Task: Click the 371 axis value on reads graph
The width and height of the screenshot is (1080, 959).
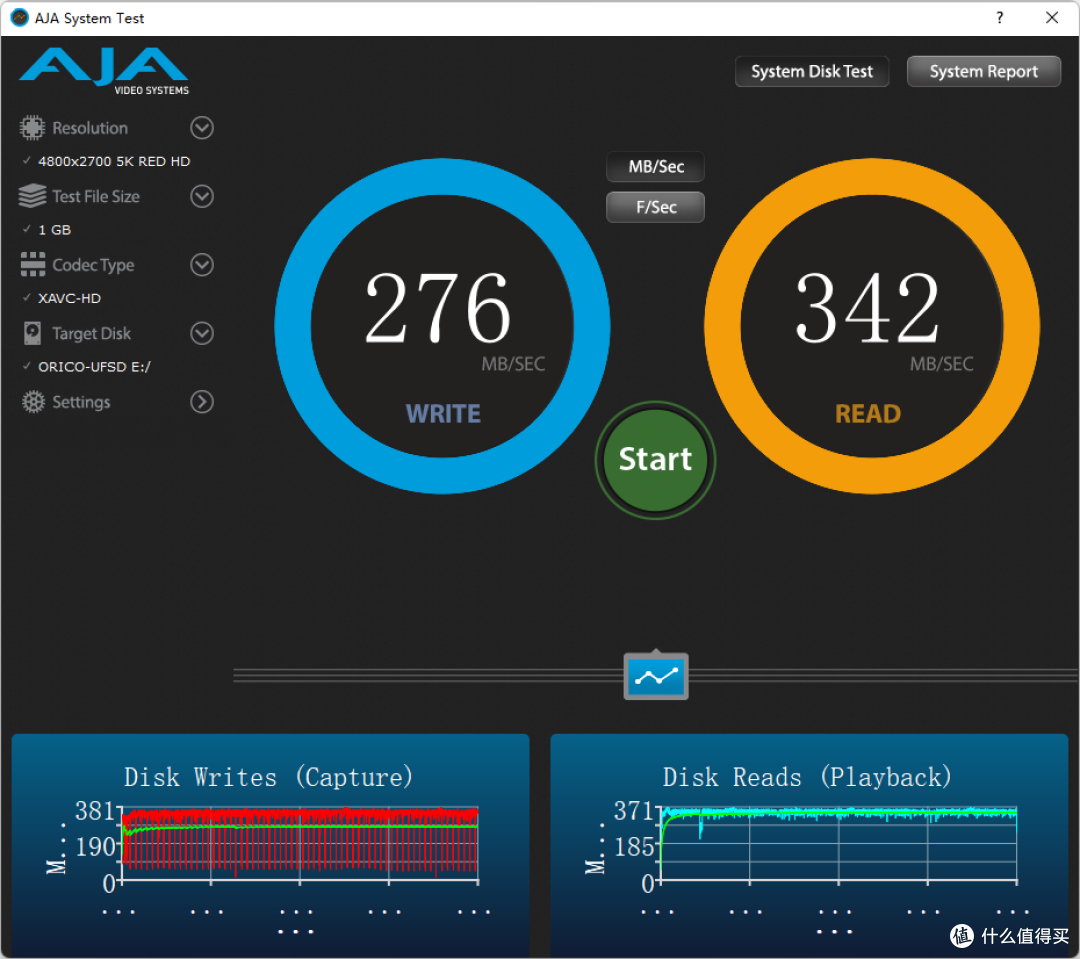Action: coord(633,811)
